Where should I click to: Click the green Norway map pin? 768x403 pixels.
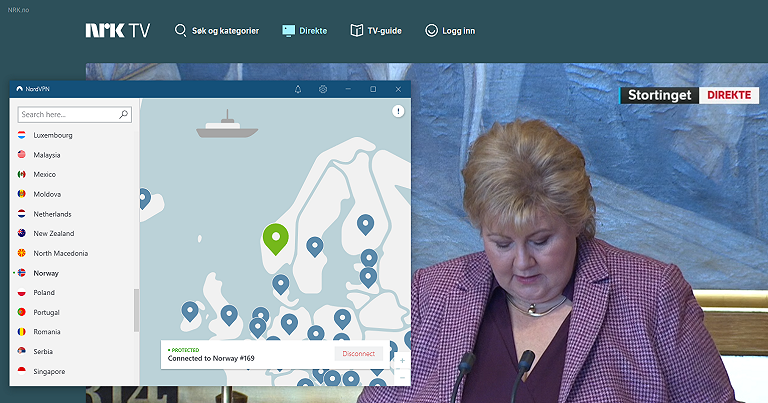276,238
